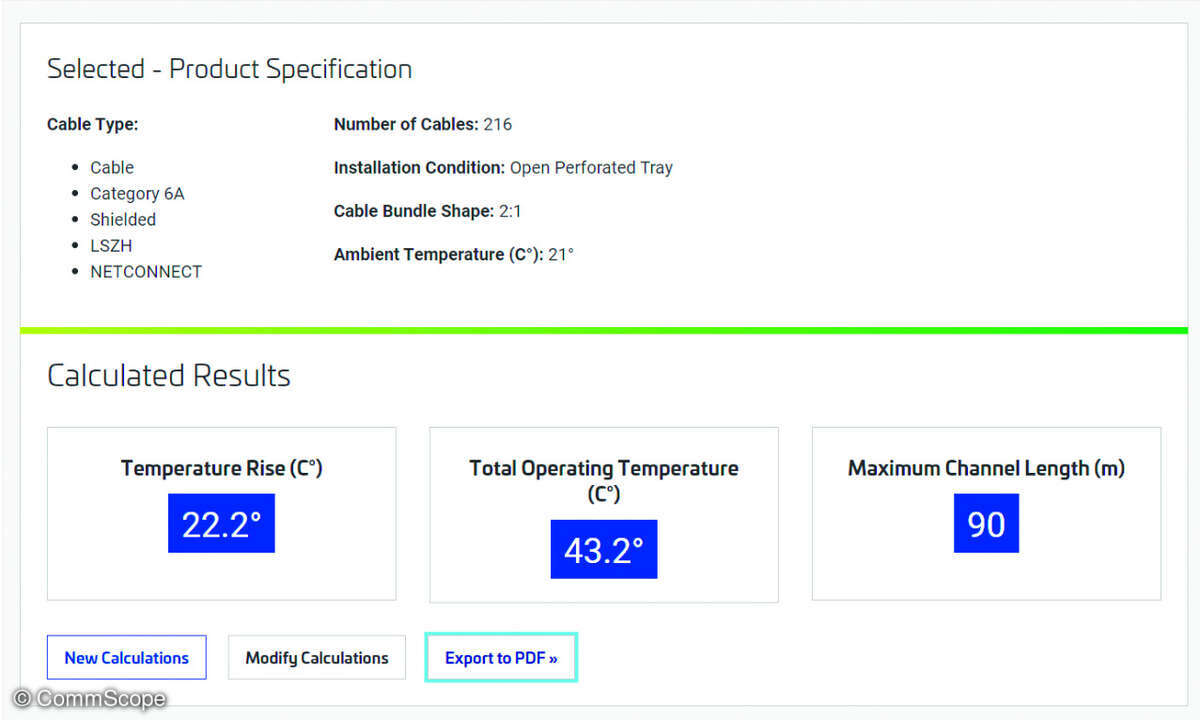This screenshot has height=720, width=1200.
Task: Click the Shielded list item
Action: click(x=123, y=220)
